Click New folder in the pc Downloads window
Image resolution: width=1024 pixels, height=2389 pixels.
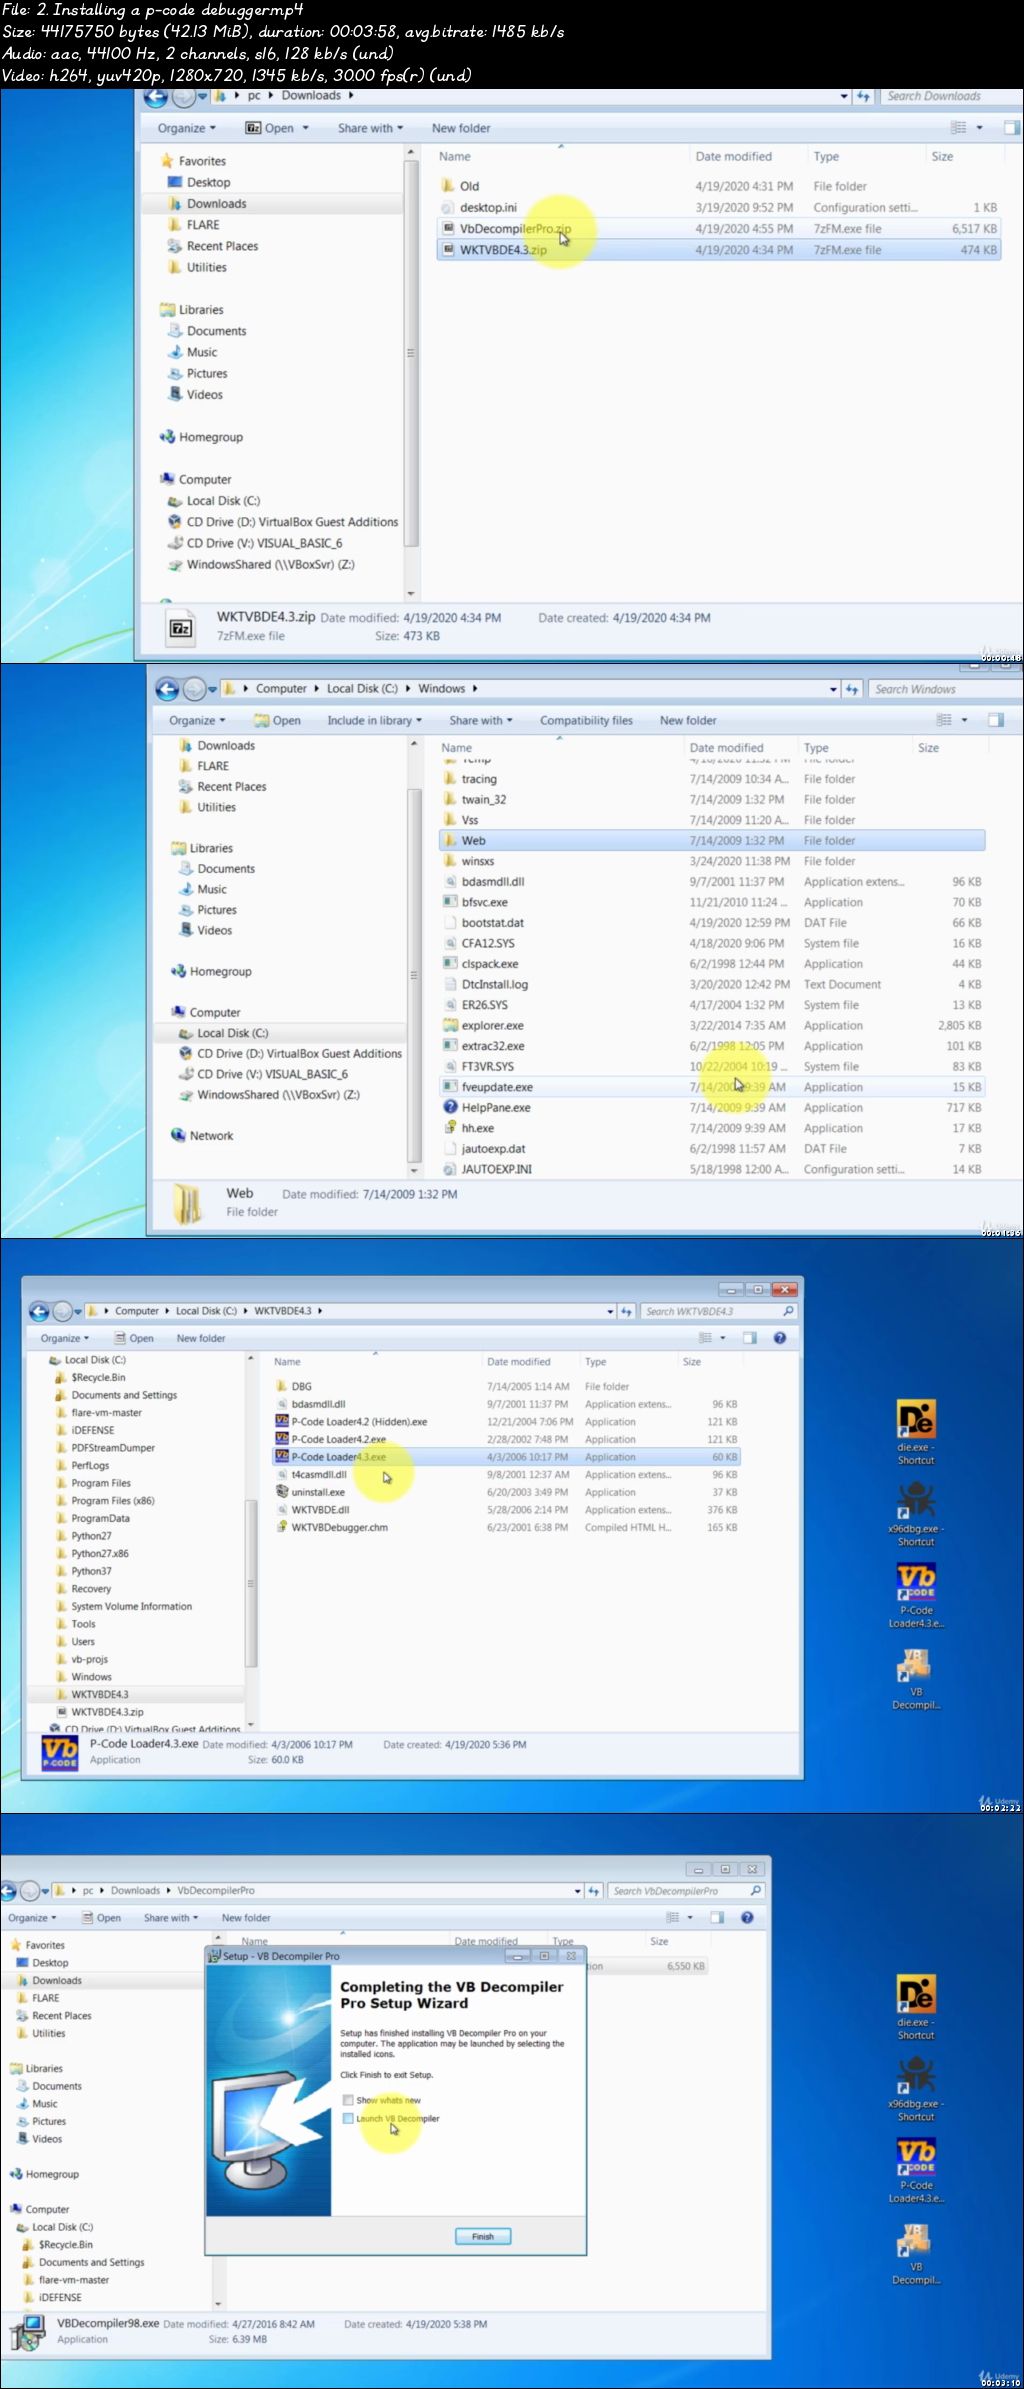pos(461,128)
